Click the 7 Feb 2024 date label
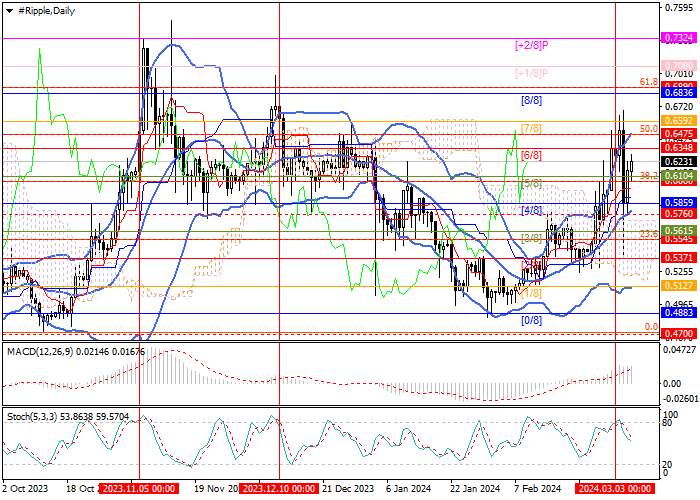The height and width of the screenshot is (500, 700). (536, 488)
